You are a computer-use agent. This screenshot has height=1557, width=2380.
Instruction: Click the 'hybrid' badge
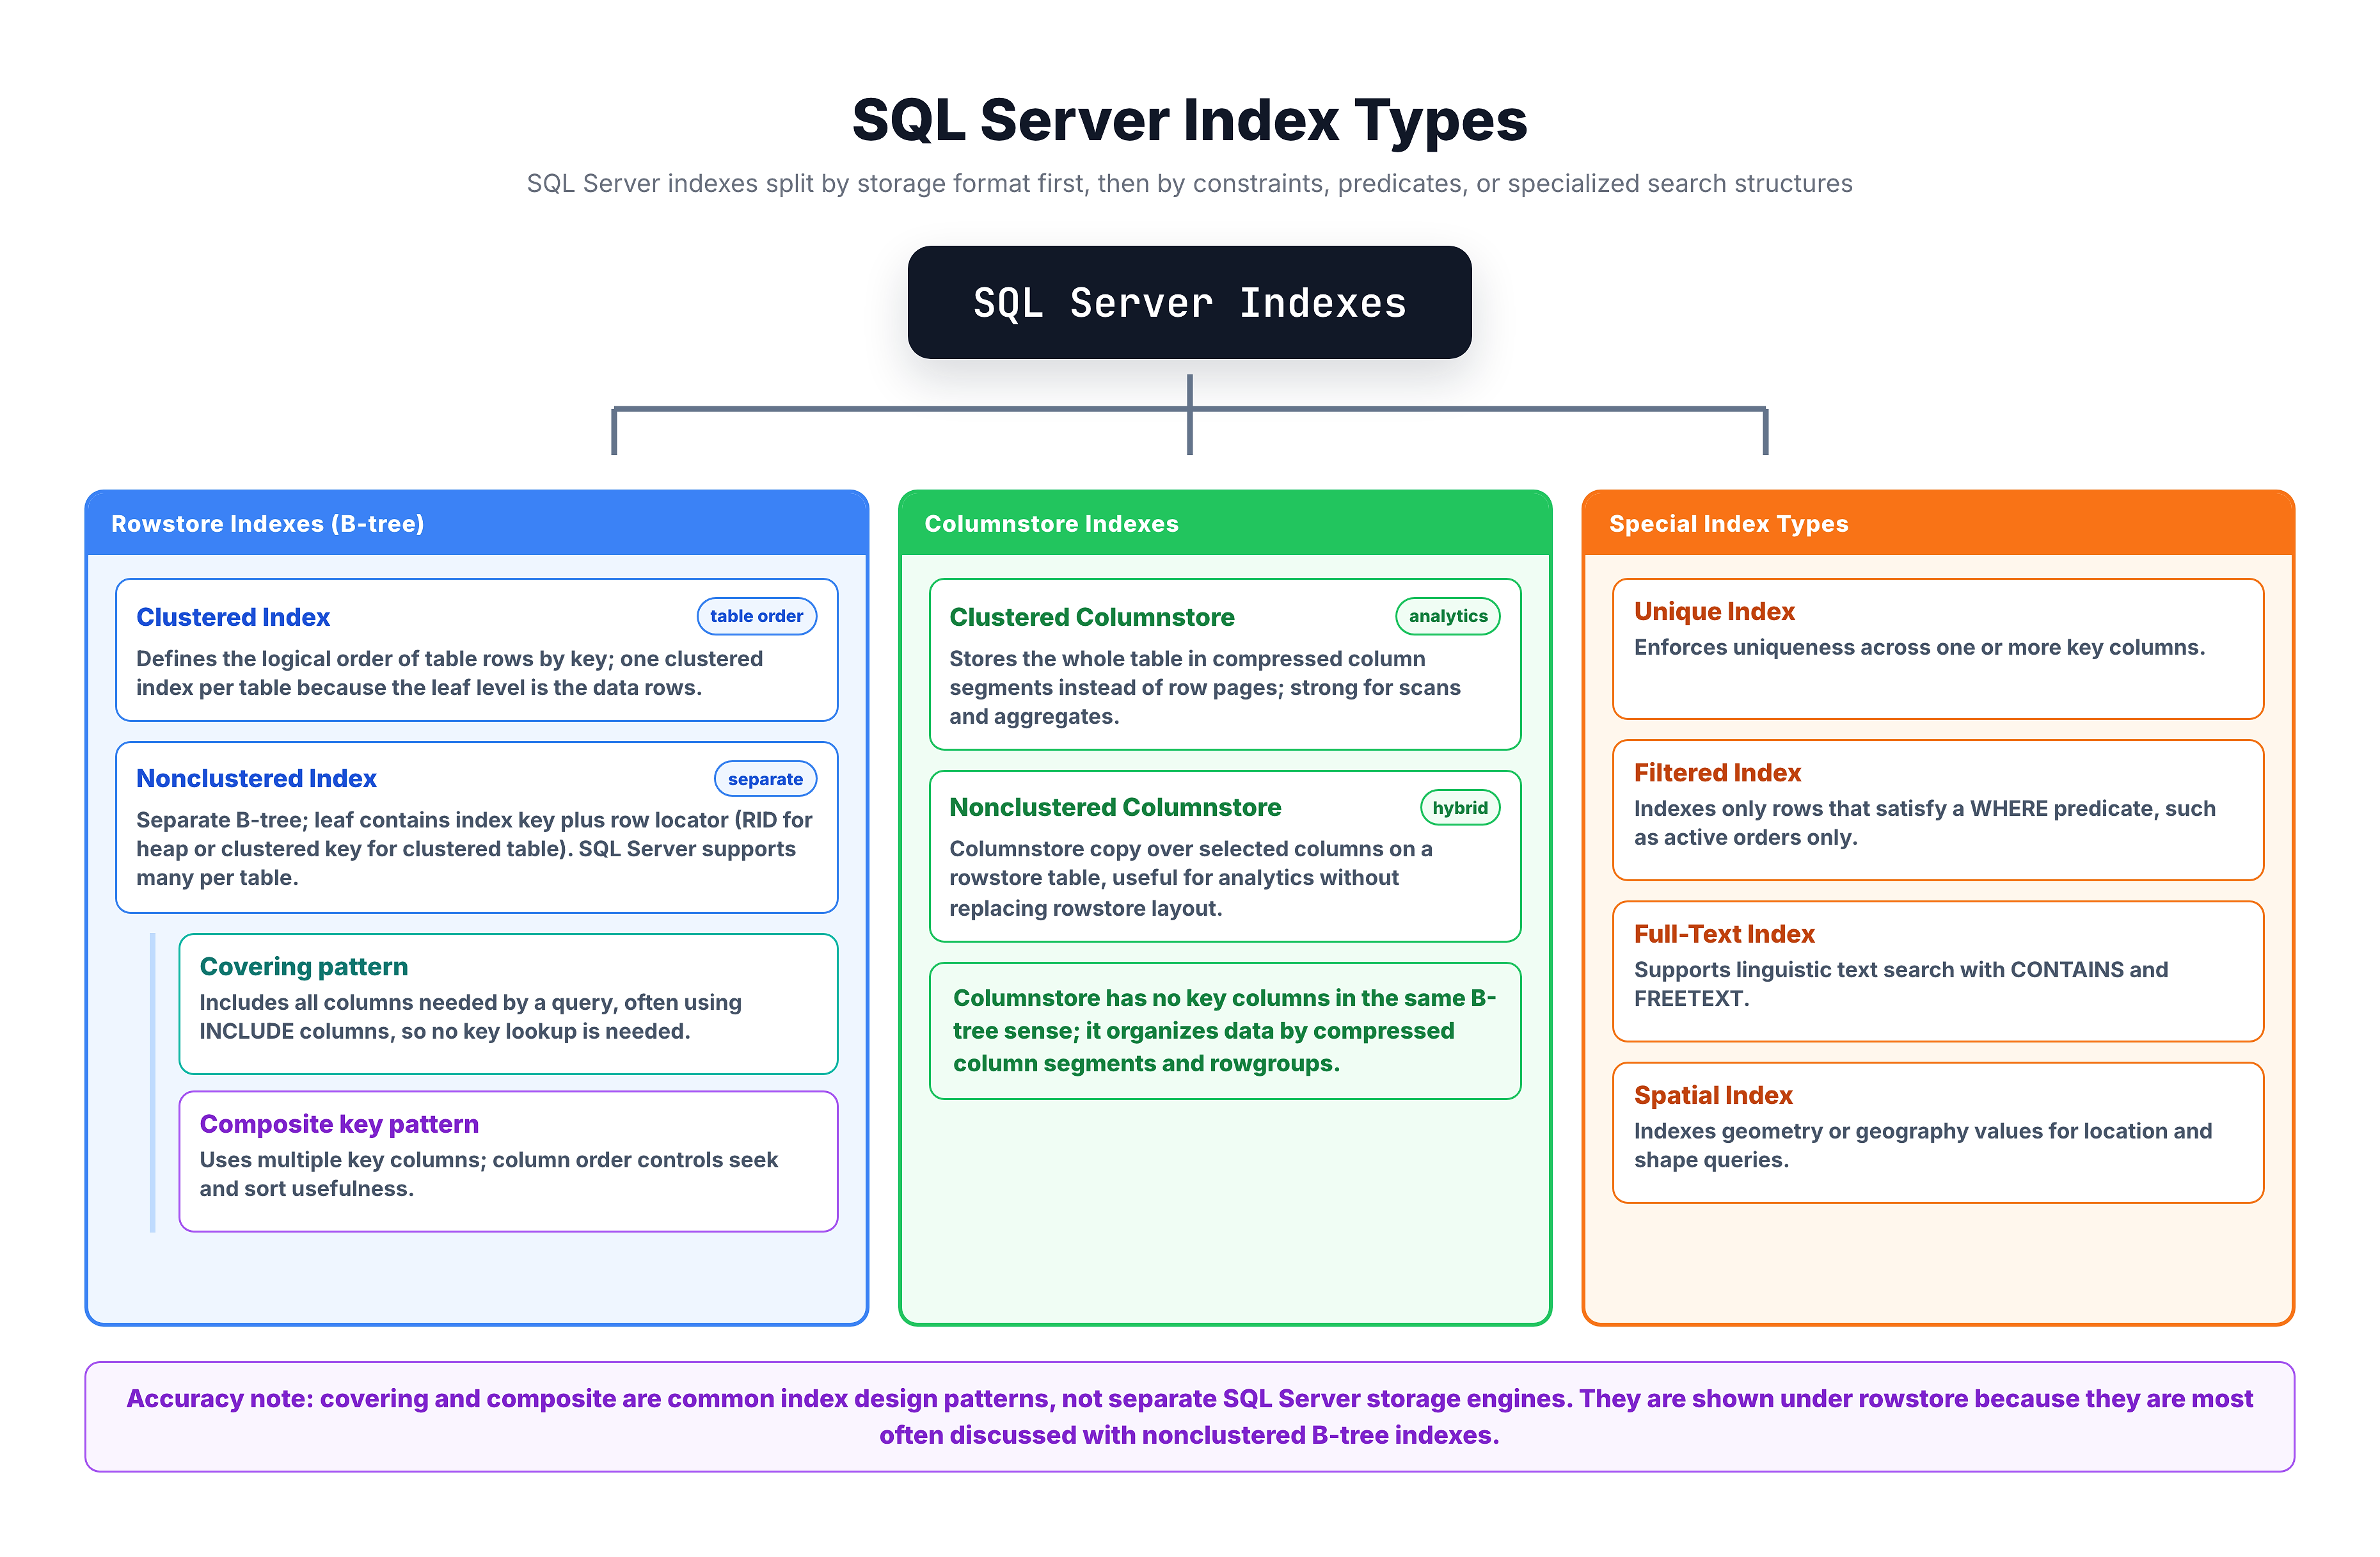pos(1460,807)
